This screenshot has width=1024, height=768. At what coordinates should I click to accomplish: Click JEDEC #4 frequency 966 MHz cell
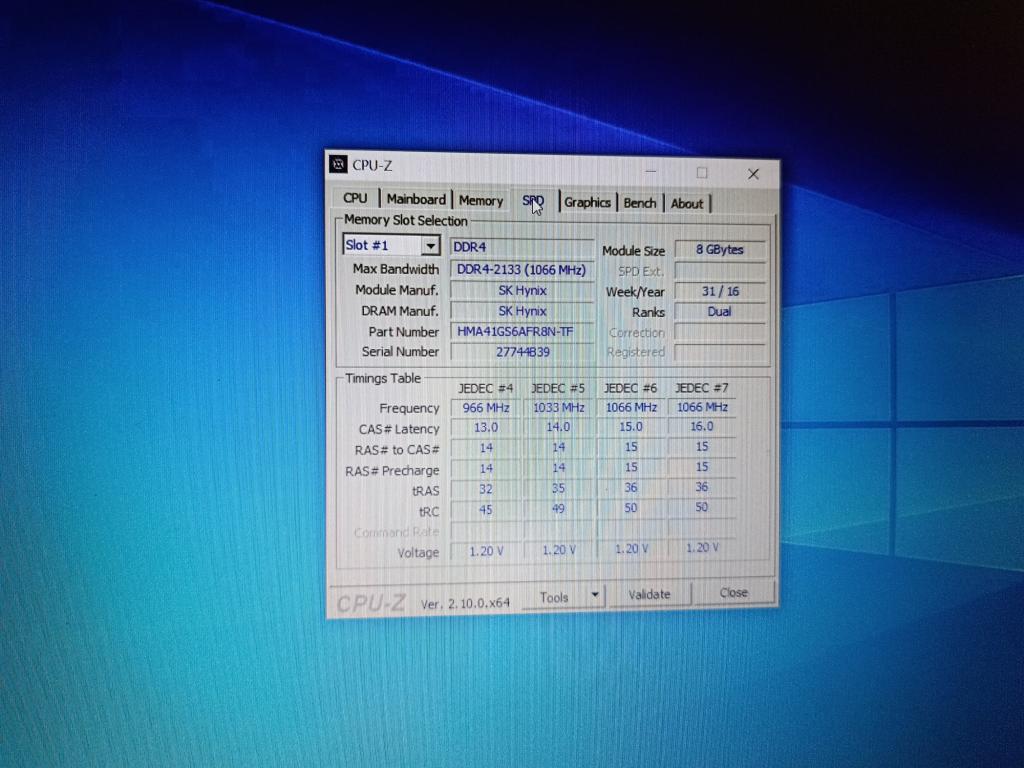click(x=486, y=408)
